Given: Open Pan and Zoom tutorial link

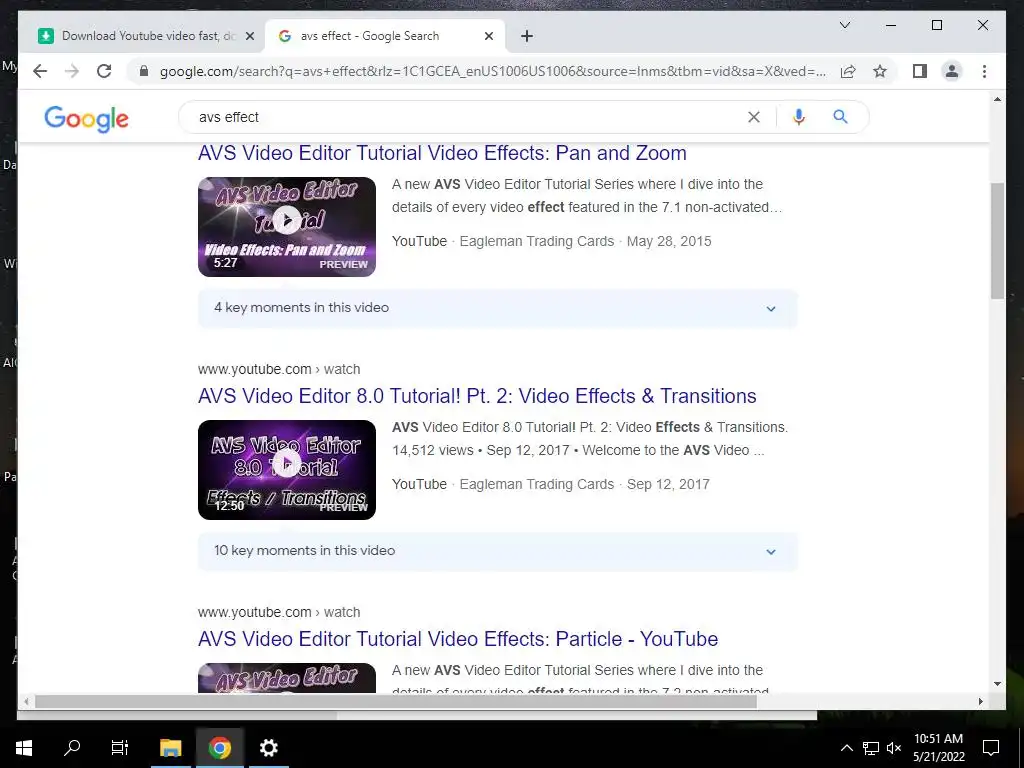Looking at the screenshot, I should pyautogui.click(x=442, y=153).
